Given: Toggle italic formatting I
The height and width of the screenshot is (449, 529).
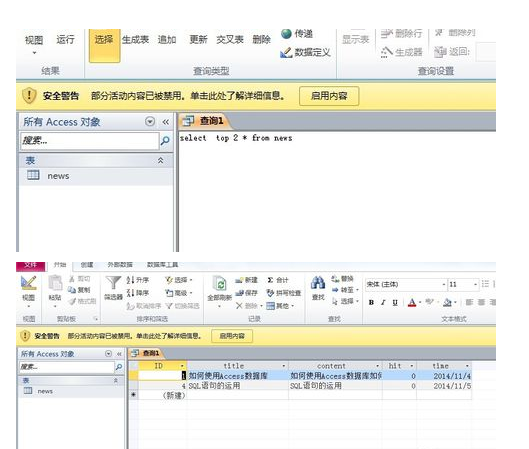Looking at the screenshot, I should click(x=383, y=303).
